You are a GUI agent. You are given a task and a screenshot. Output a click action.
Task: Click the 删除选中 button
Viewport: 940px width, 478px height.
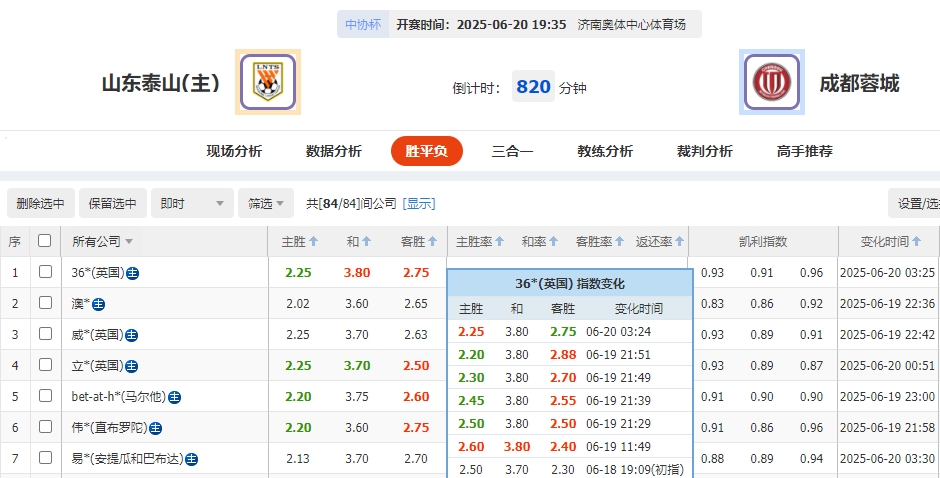40,203
